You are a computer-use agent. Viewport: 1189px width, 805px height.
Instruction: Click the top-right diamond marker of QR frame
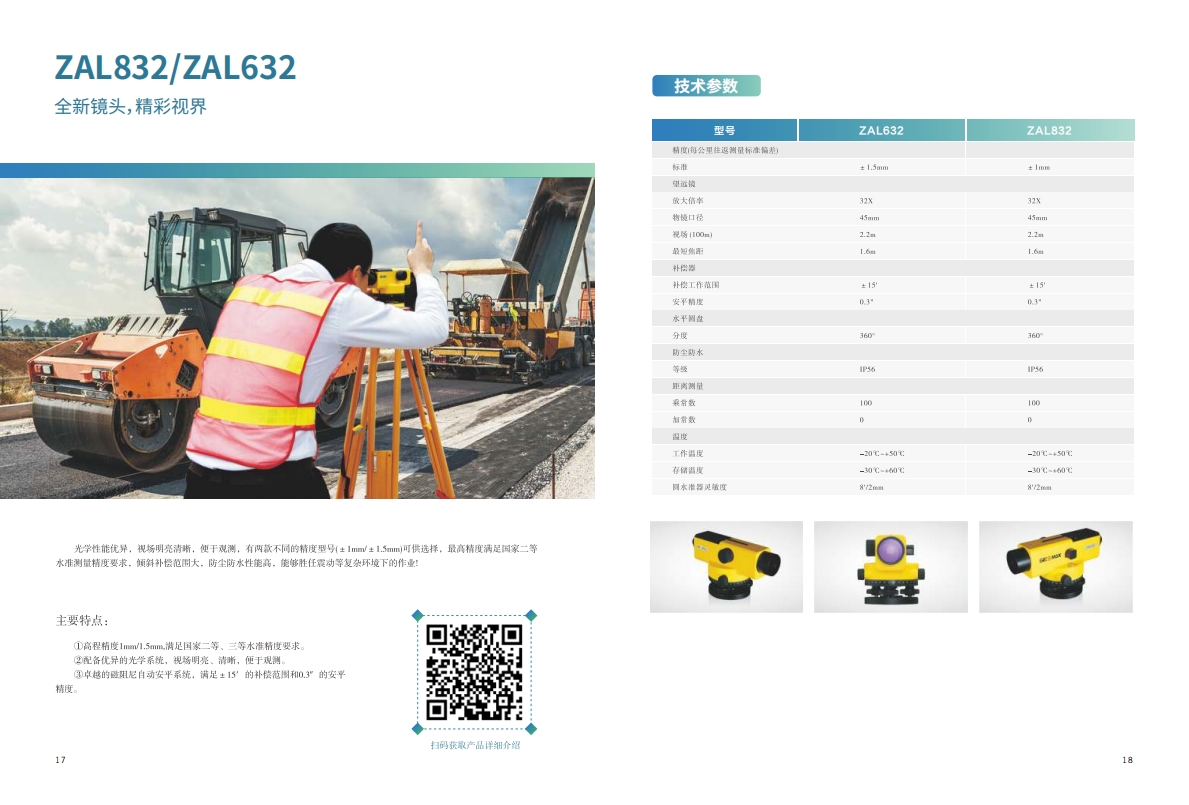pyautogui.click(x=531, y=615)
